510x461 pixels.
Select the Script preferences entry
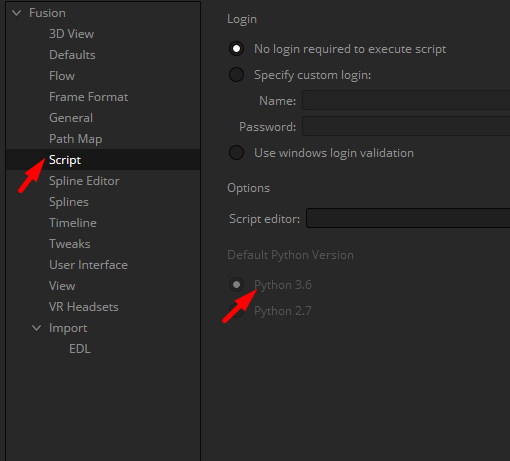103,160
